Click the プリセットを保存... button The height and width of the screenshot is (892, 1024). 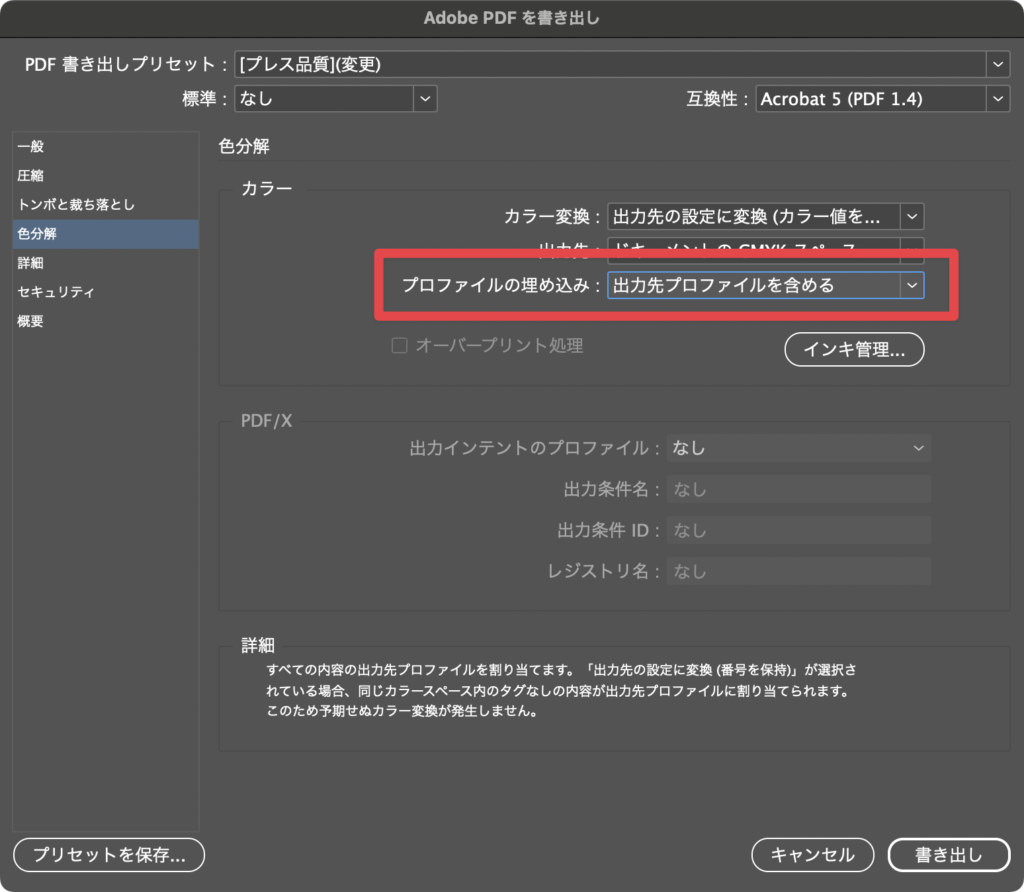109,855
